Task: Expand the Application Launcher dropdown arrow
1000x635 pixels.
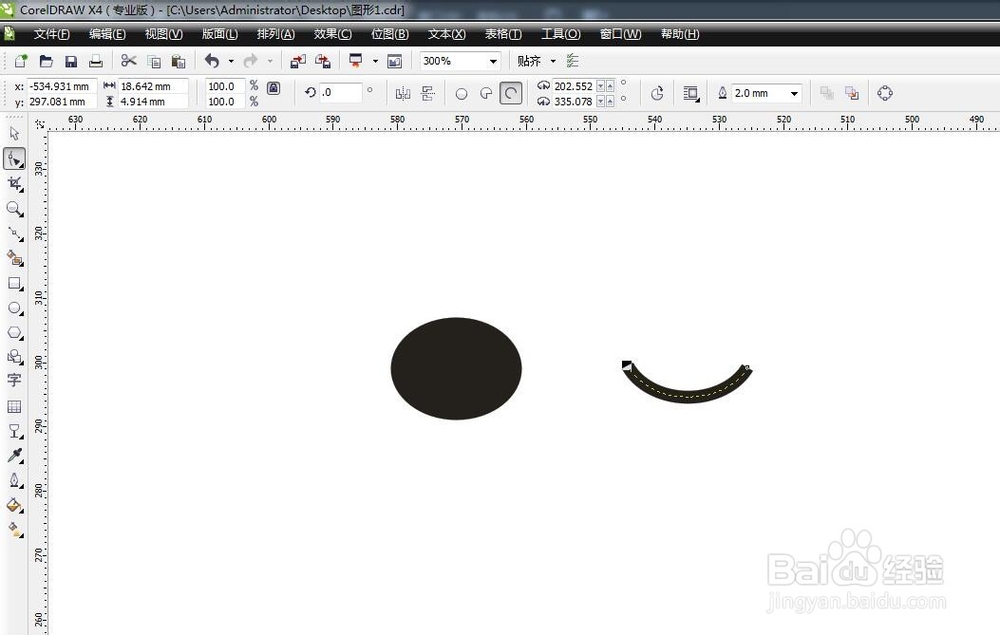Action: point(375,61)
